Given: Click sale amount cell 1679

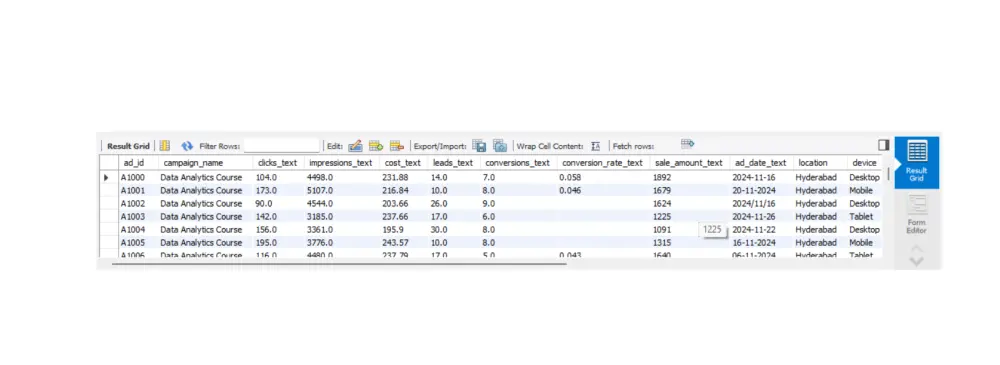Looking at the screenshot, I should coord(662,190).
